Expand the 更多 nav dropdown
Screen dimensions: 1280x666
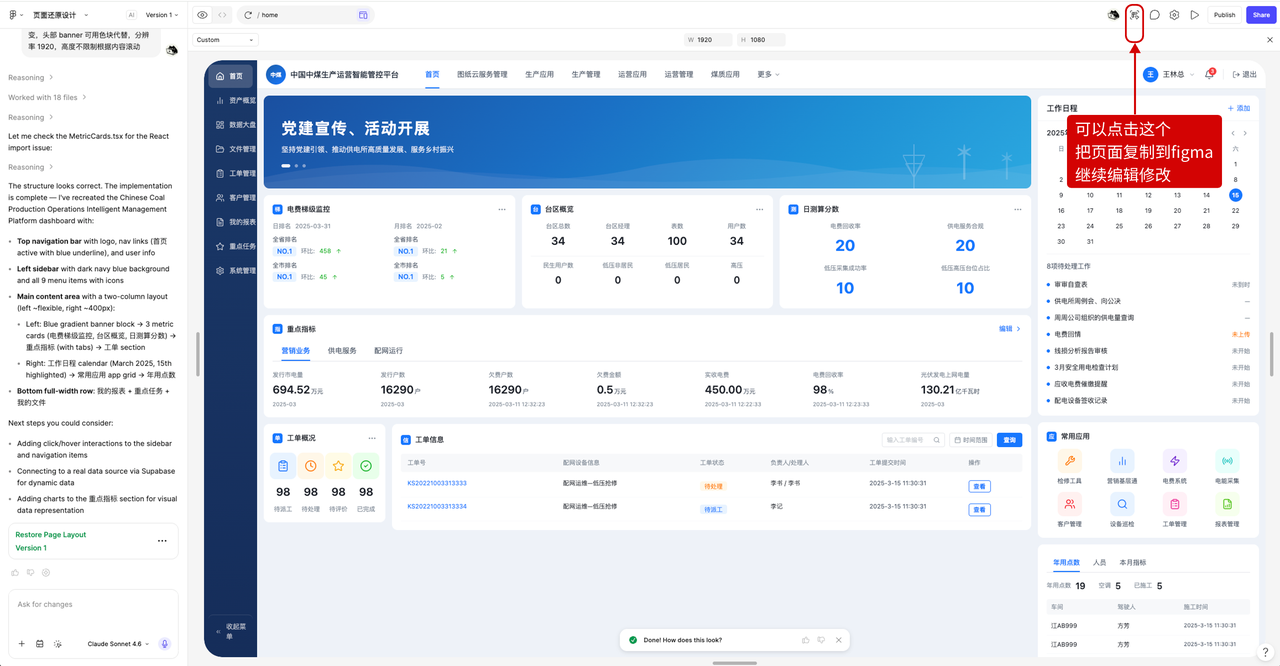click(768, 74)
